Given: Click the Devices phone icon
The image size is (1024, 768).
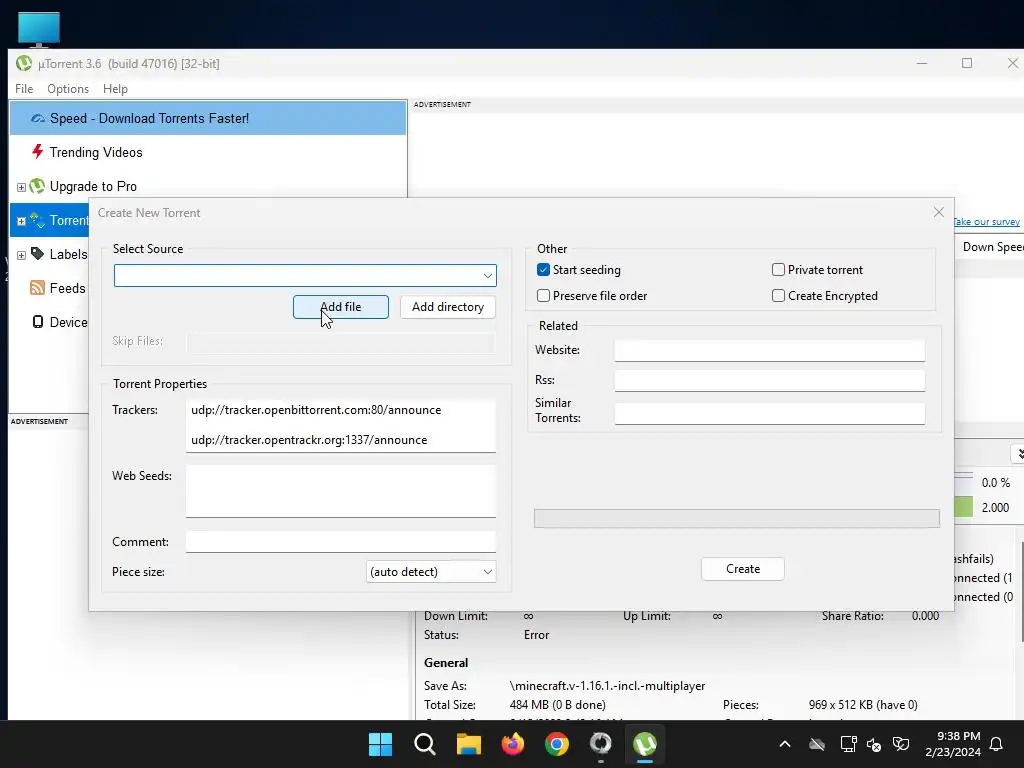Looking at the screenshot, I should click(x=38, y=322).
